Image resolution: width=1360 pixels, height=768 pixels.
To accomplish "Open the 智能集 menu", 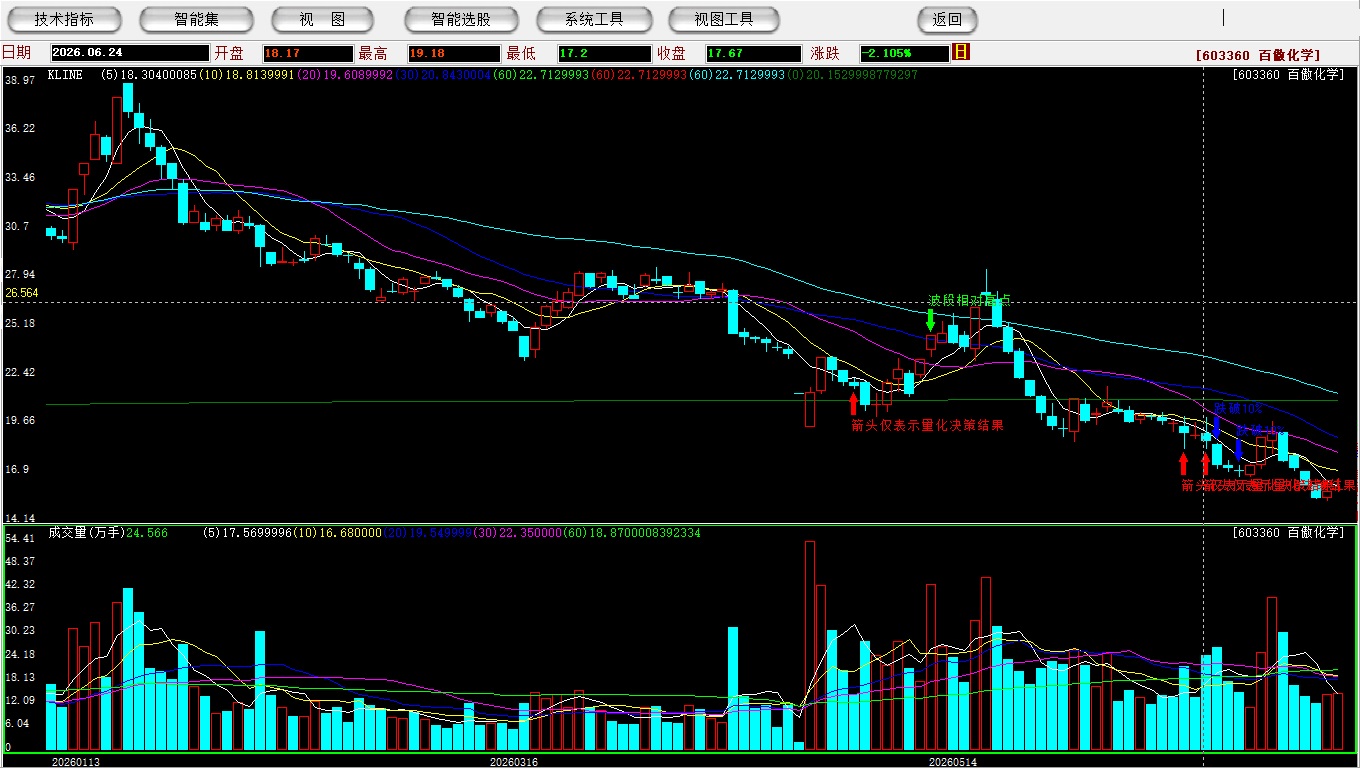I will (x=197, y=19).
